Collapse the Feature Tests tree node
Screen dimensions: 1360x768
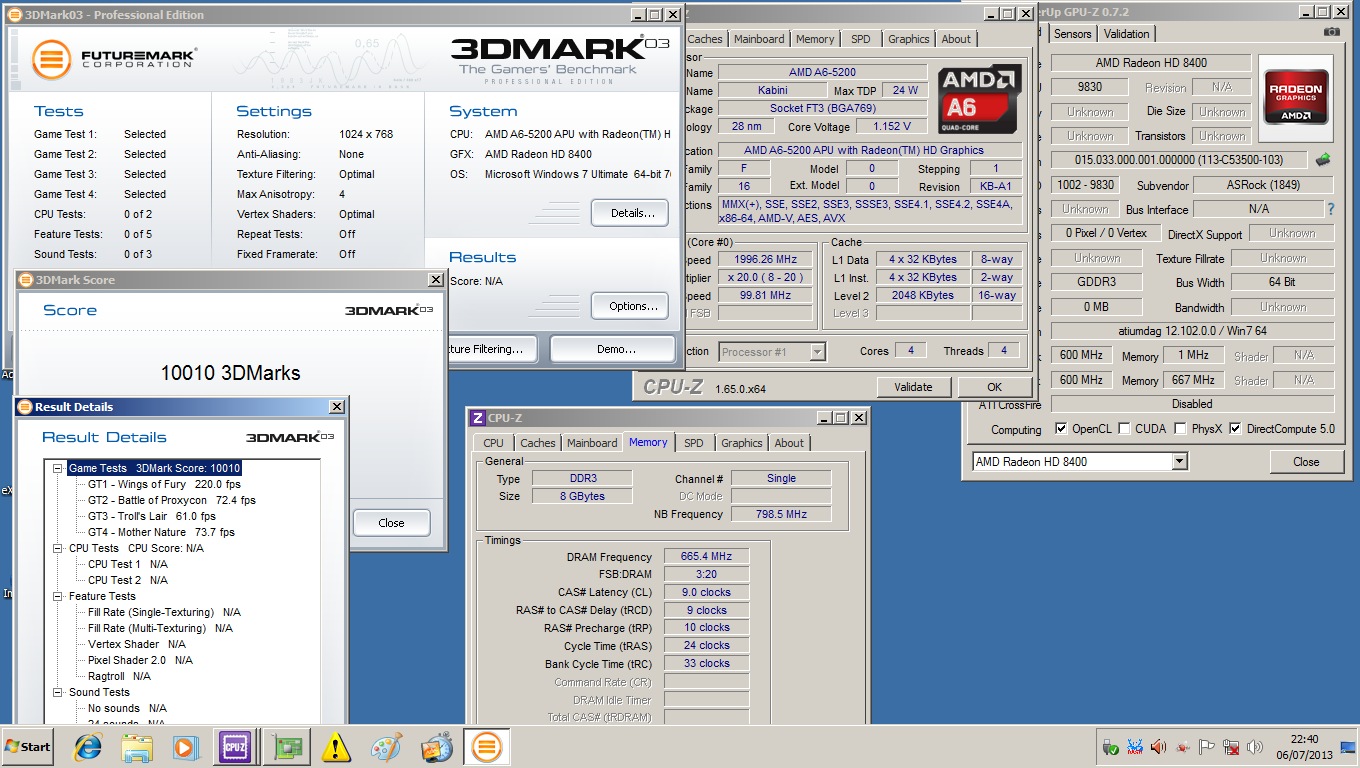click(x=58, y=596)
